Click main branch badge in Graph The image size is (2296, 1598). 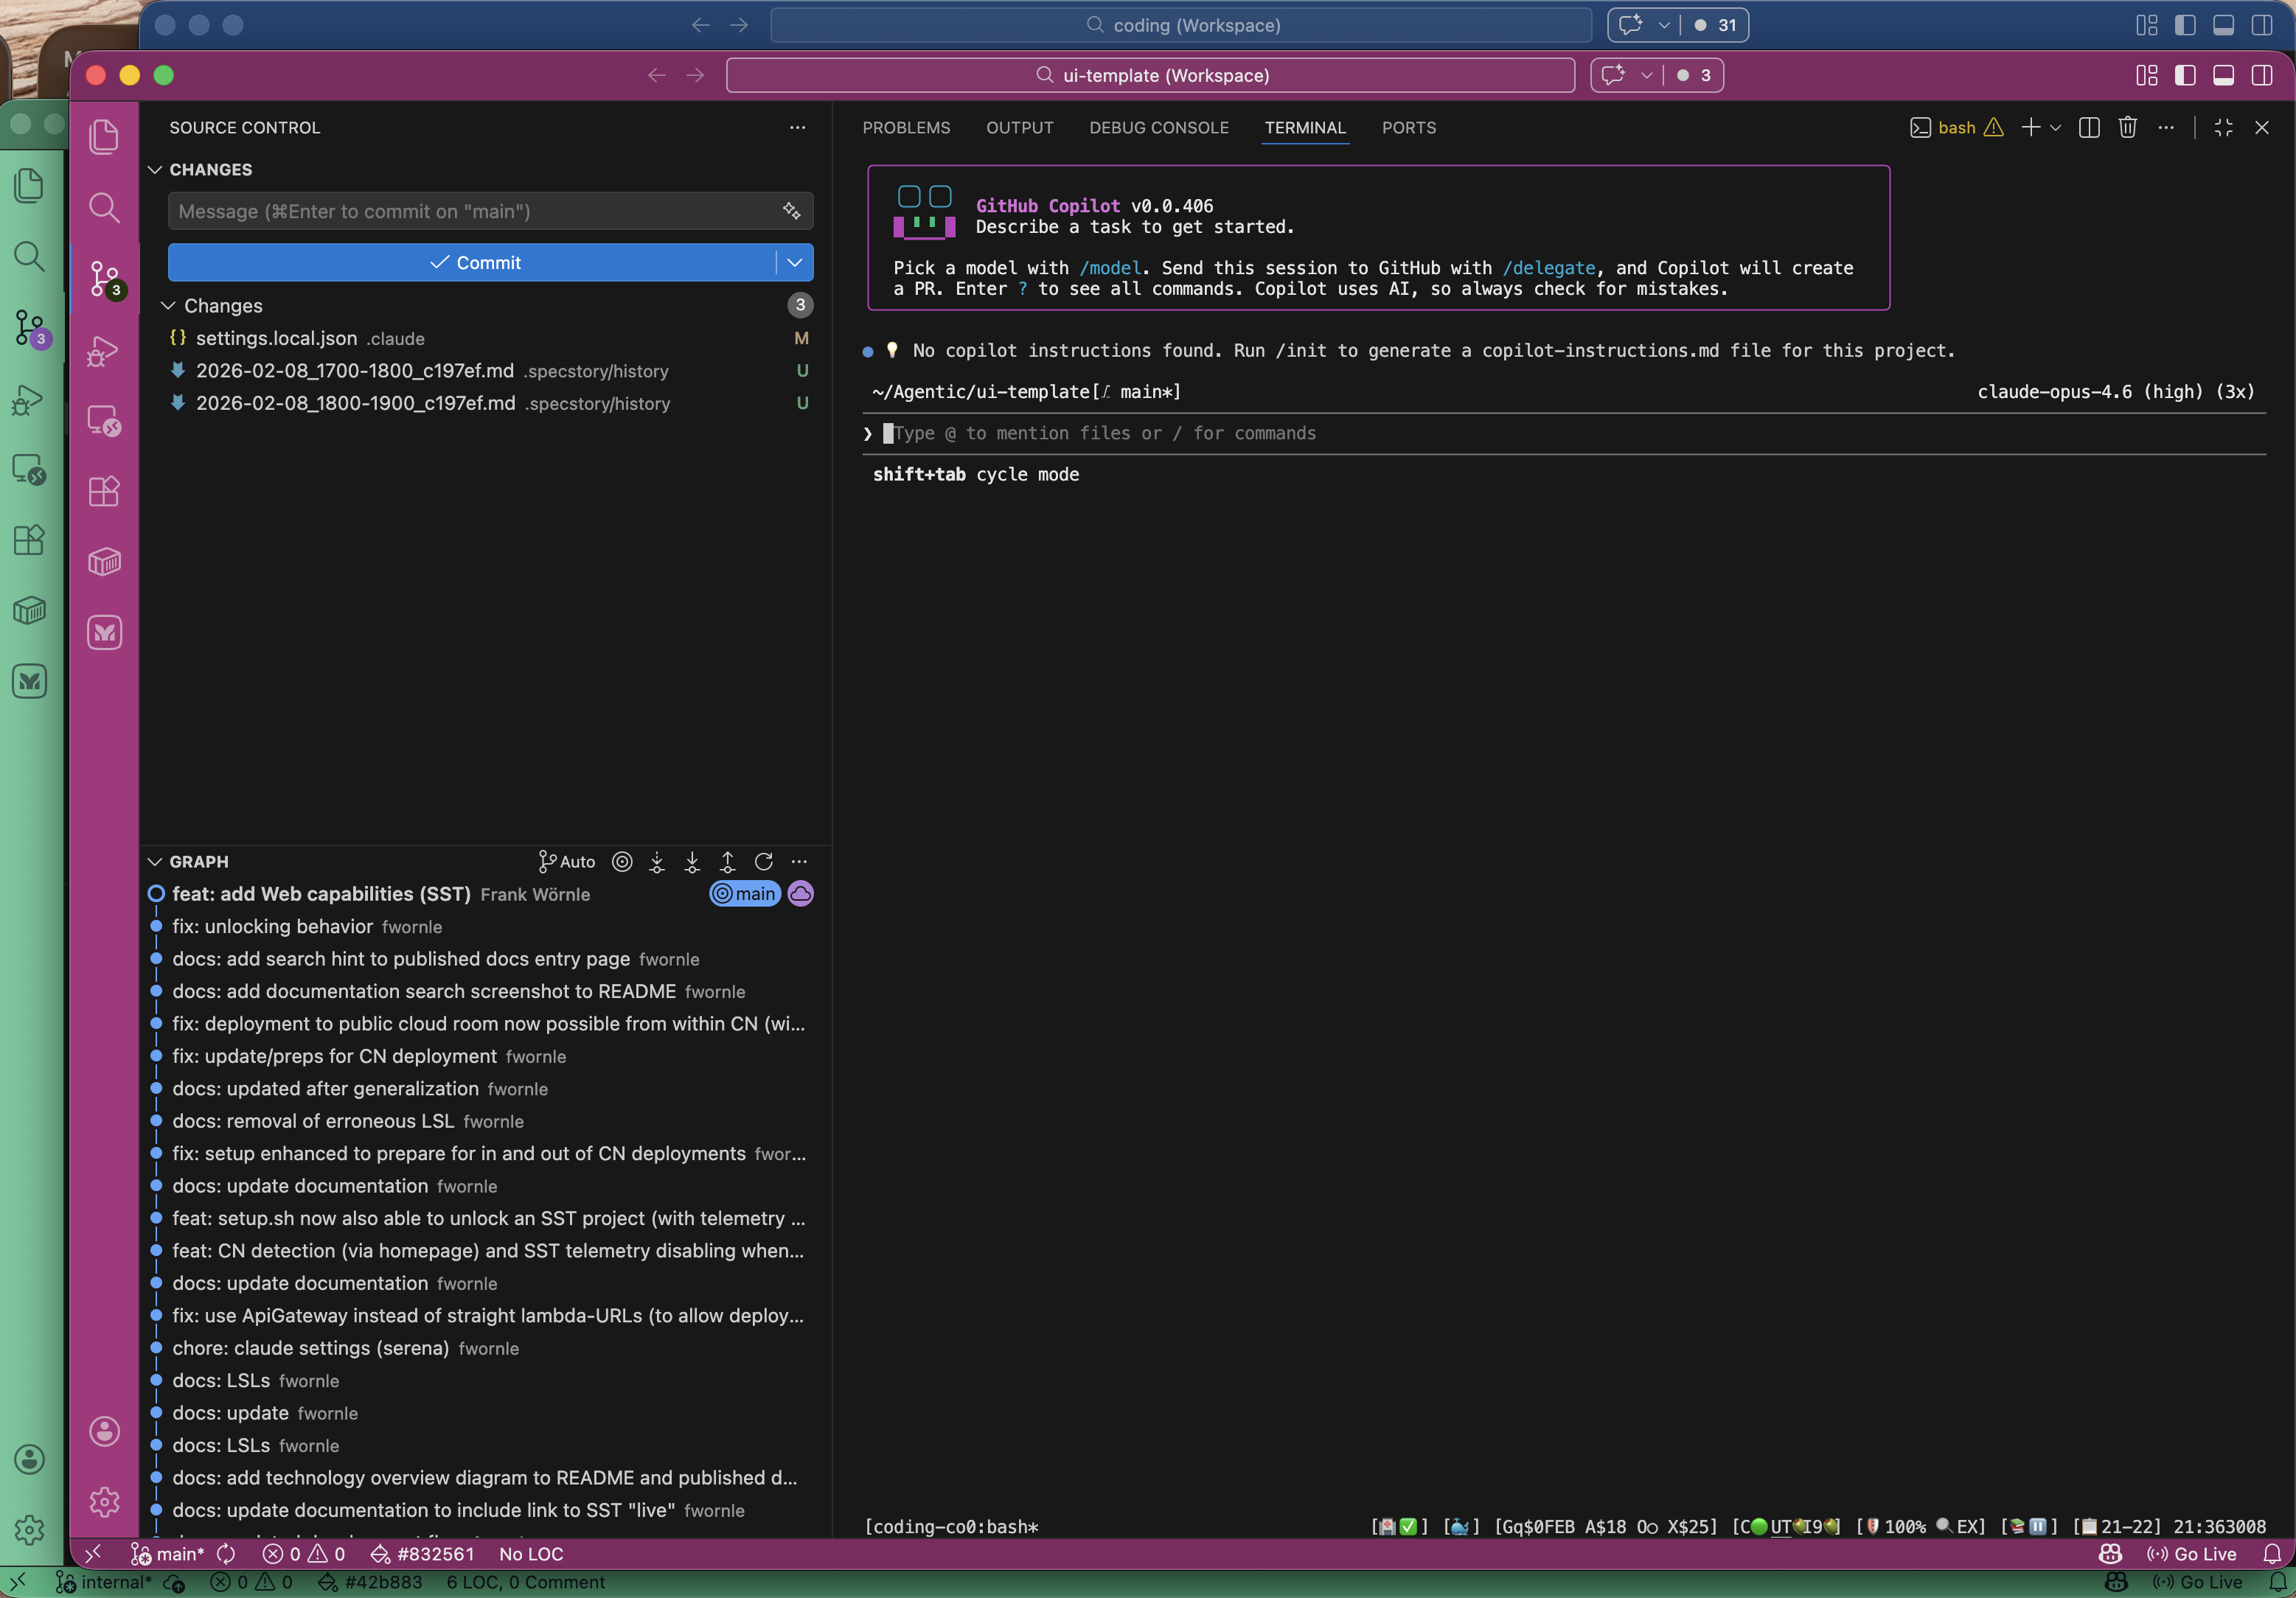(x=745, y=893)
